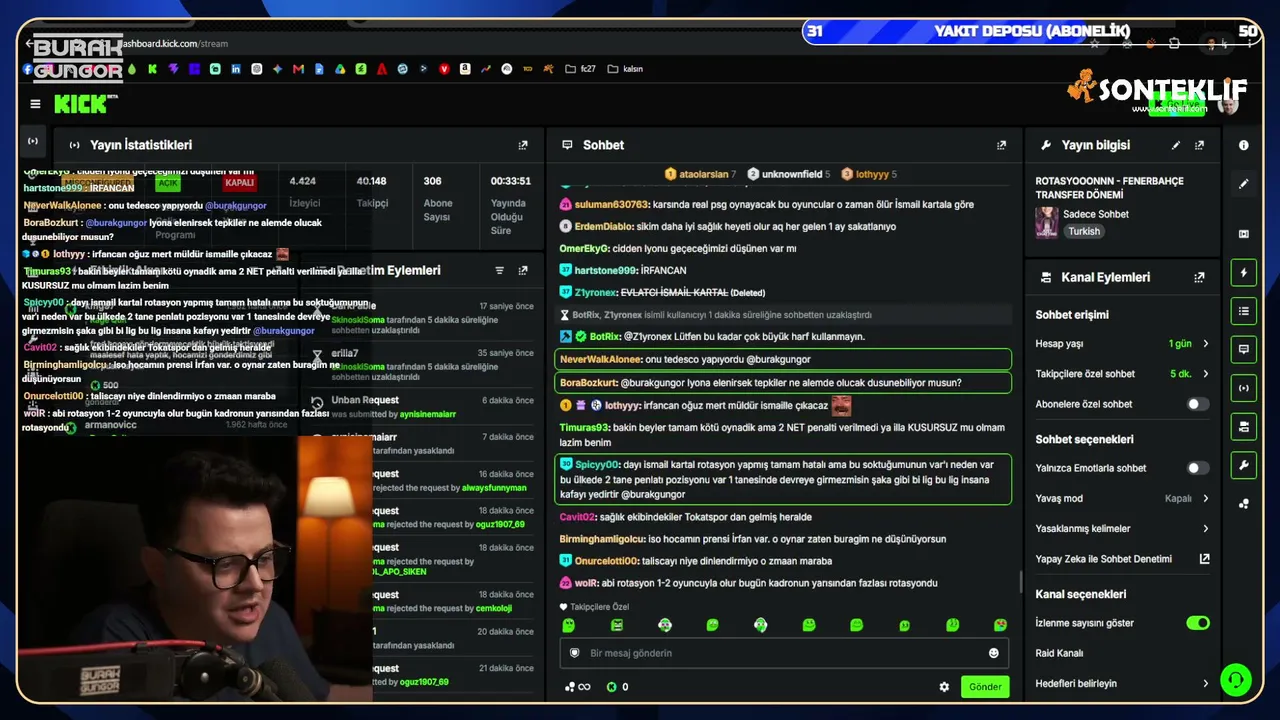Toggle broadcast signal icon in right sidebar
This screenshot has width=1280, height=720.
1244,388
